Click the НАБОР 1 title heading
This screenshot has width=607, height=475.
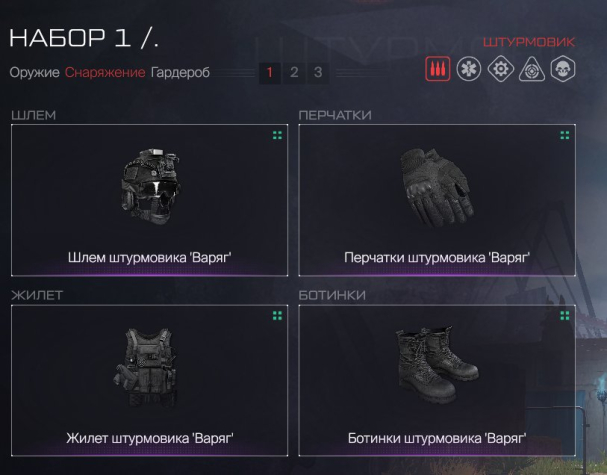click(x=84, y=38)
